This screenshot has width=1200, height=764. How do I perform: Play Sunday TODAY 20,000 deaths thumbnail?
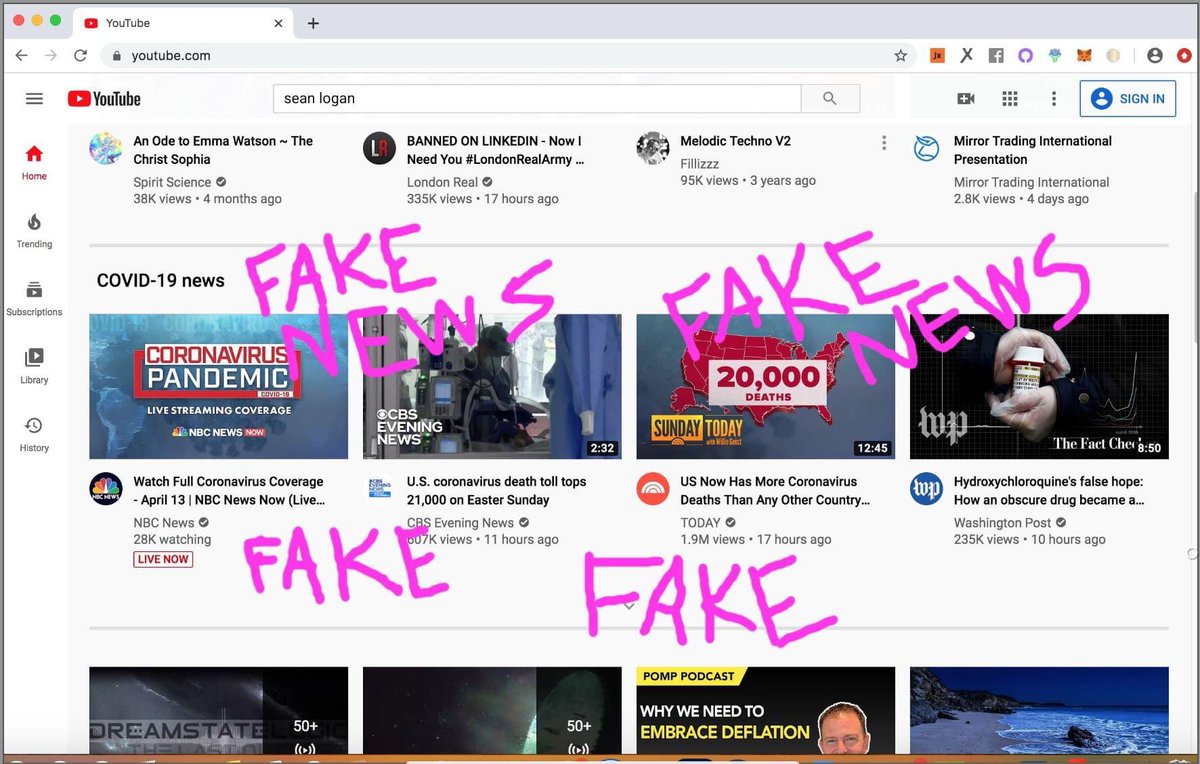click(x=766, y=386)
